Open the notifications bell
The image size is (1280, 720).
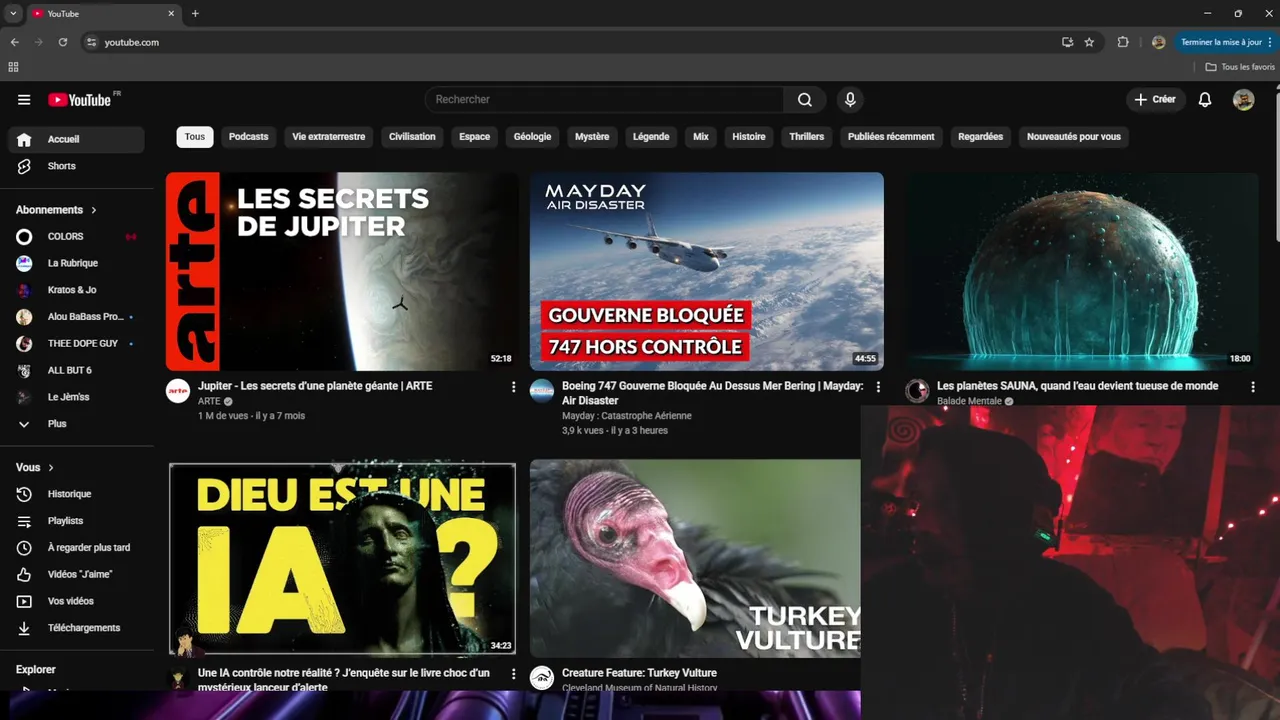click(x=1205, y=99)
